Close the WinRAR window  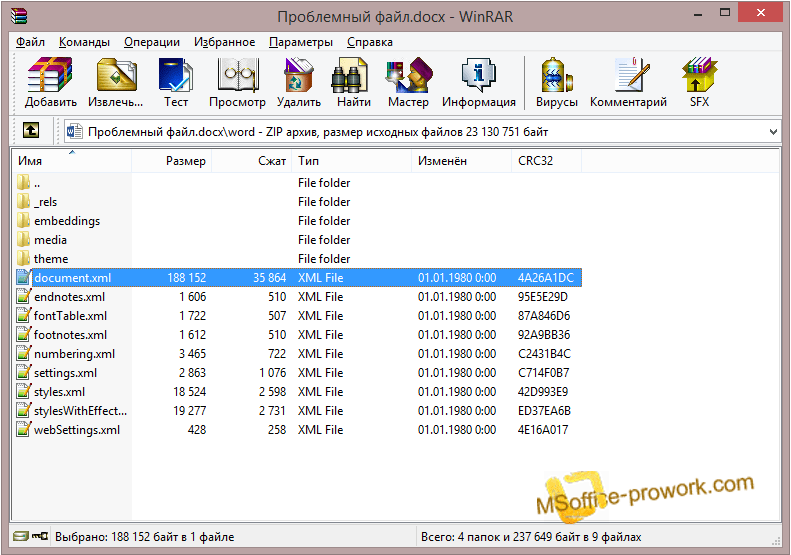coord(761,13)
